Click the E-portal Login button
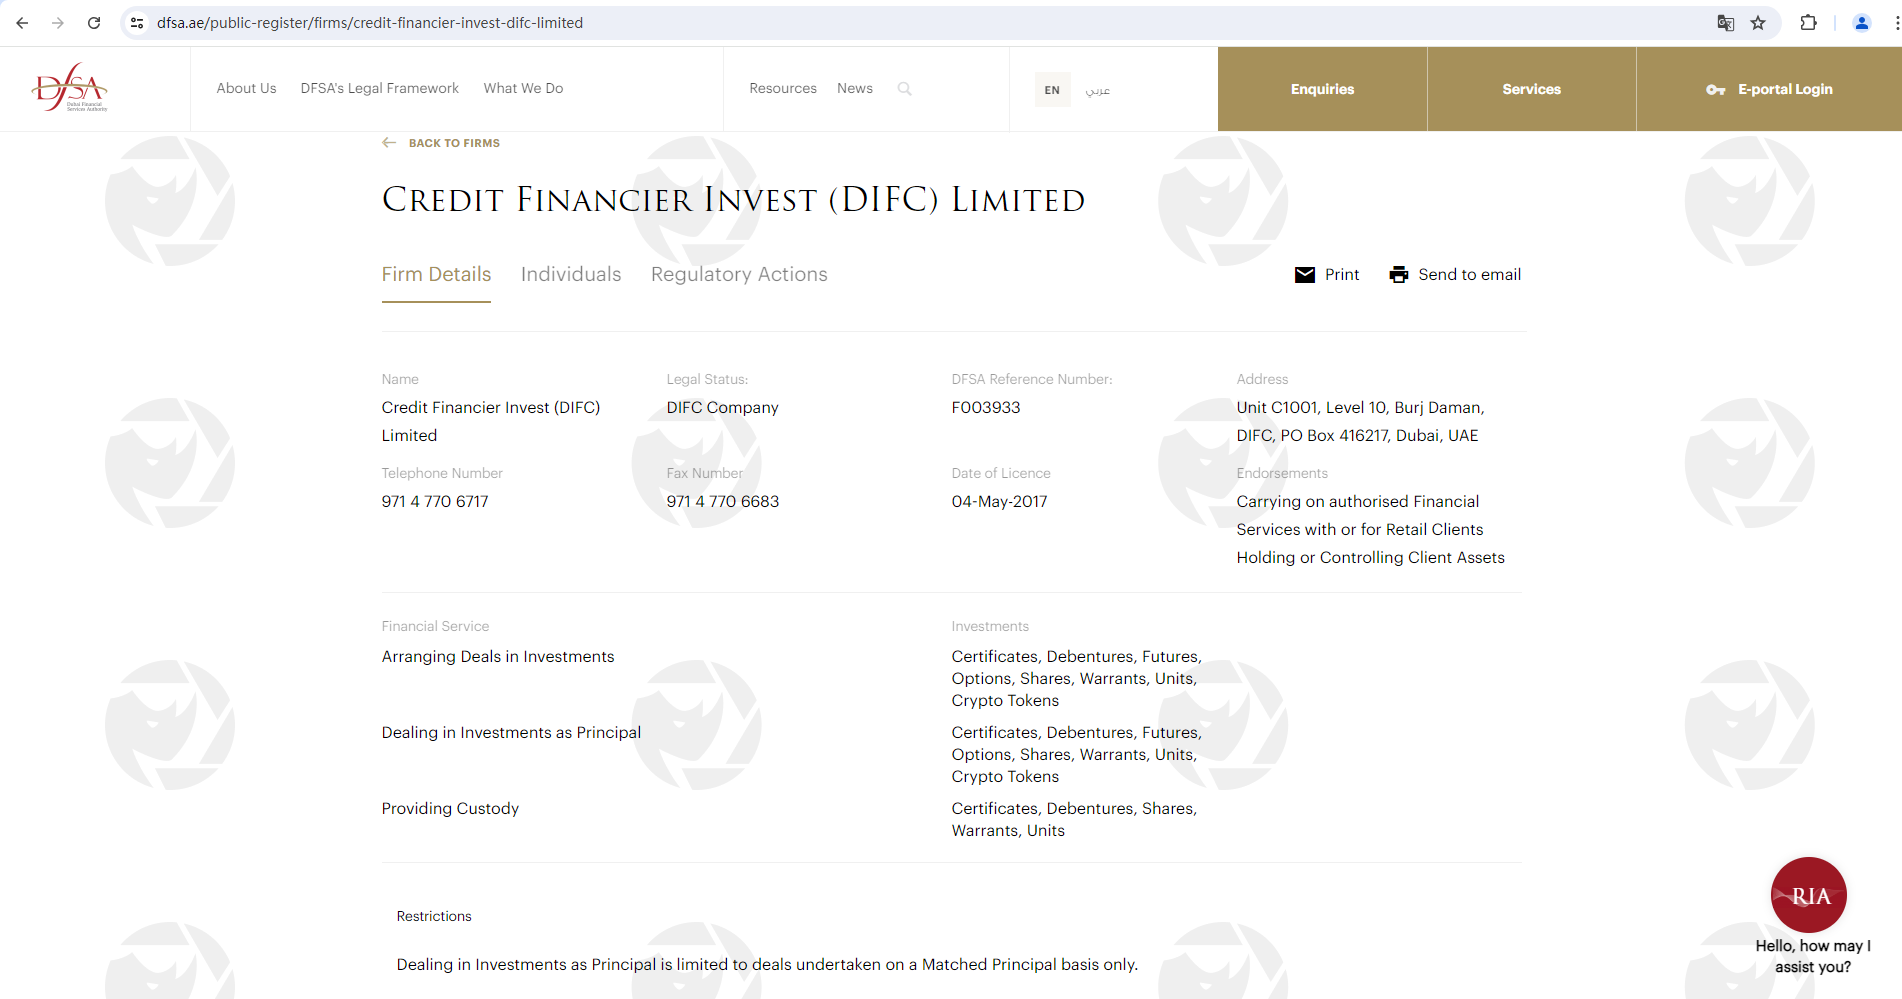Image resolution: width=1902 pixels, height=999 pixels. [1769, 89]
